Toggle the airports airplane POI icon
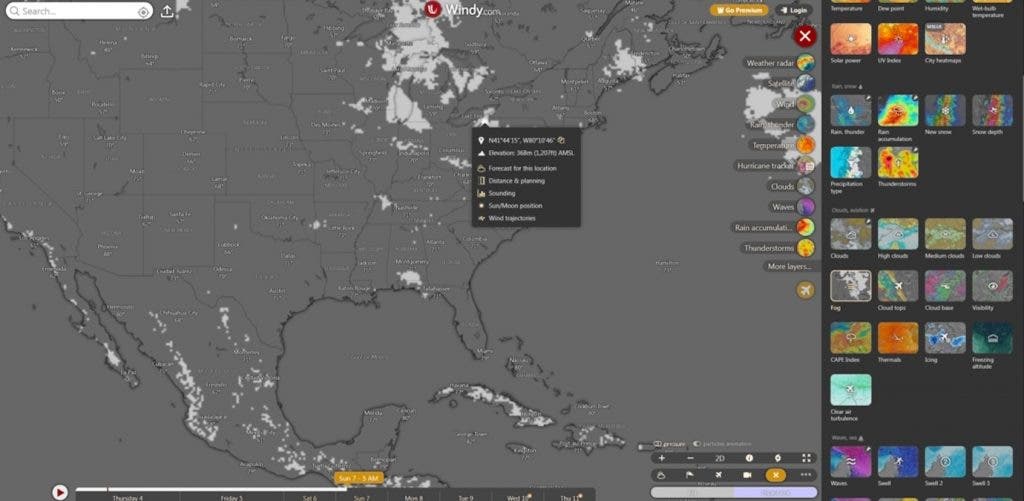This screenshot has height=501, width=1024. pos(719,475)
